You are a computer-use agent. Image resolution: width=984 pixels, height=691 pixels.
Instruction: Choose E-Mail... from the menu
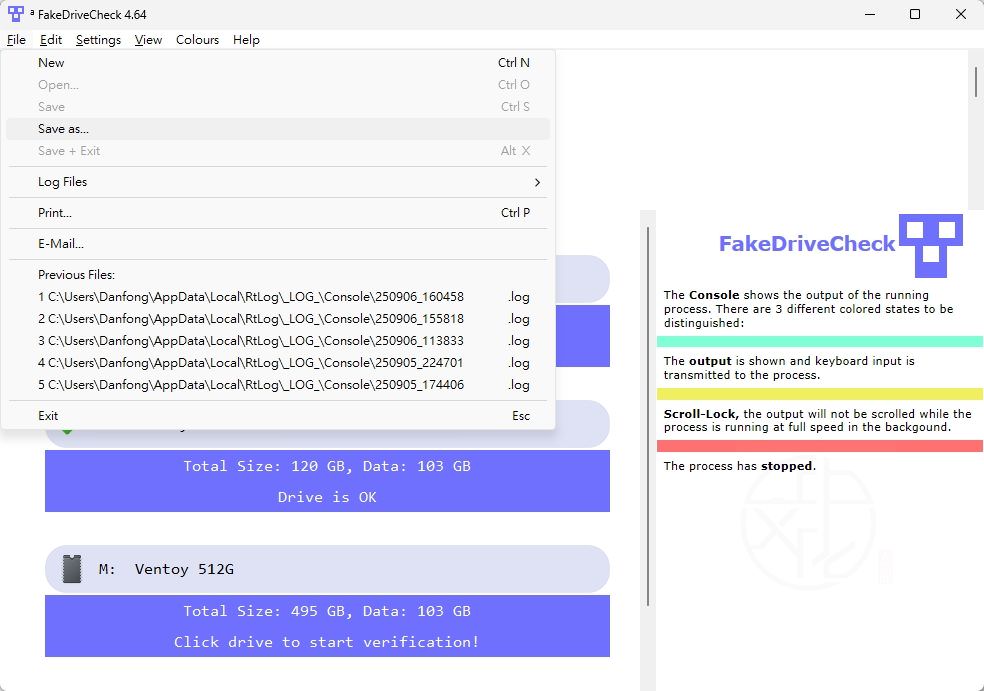coord(278,244)
